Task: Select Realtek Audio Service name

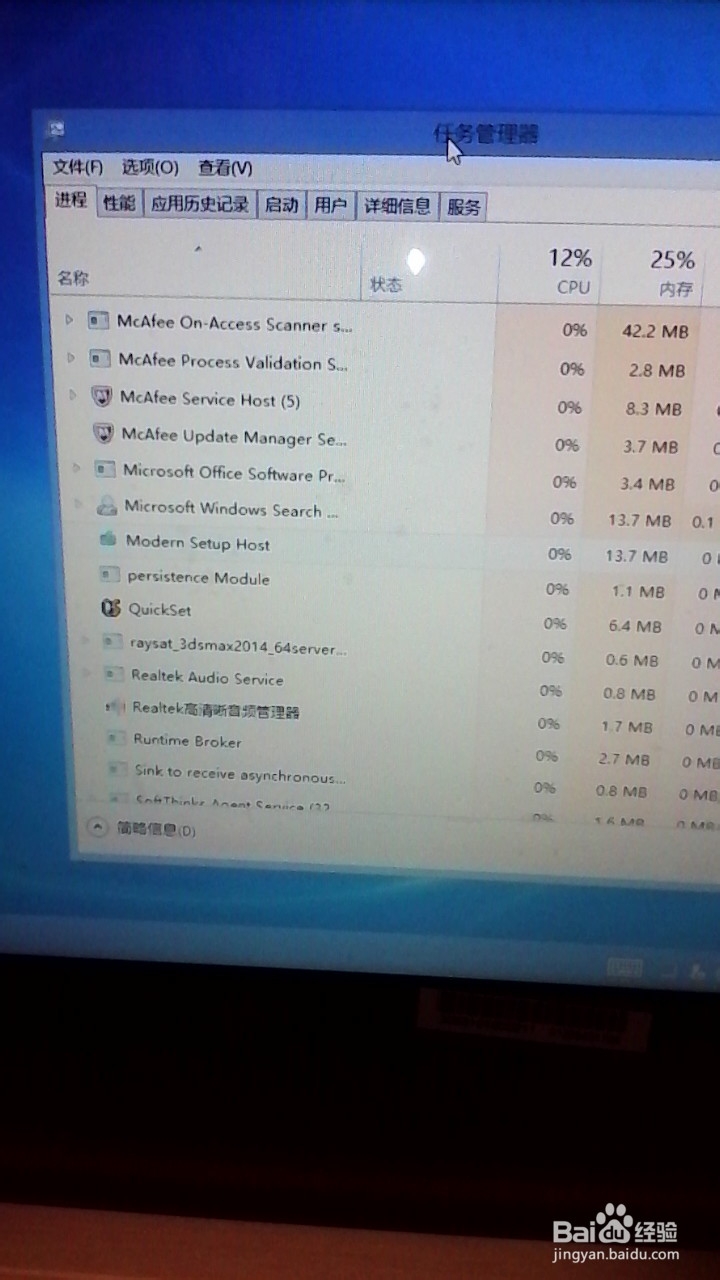Action: (x=207, y=677)
